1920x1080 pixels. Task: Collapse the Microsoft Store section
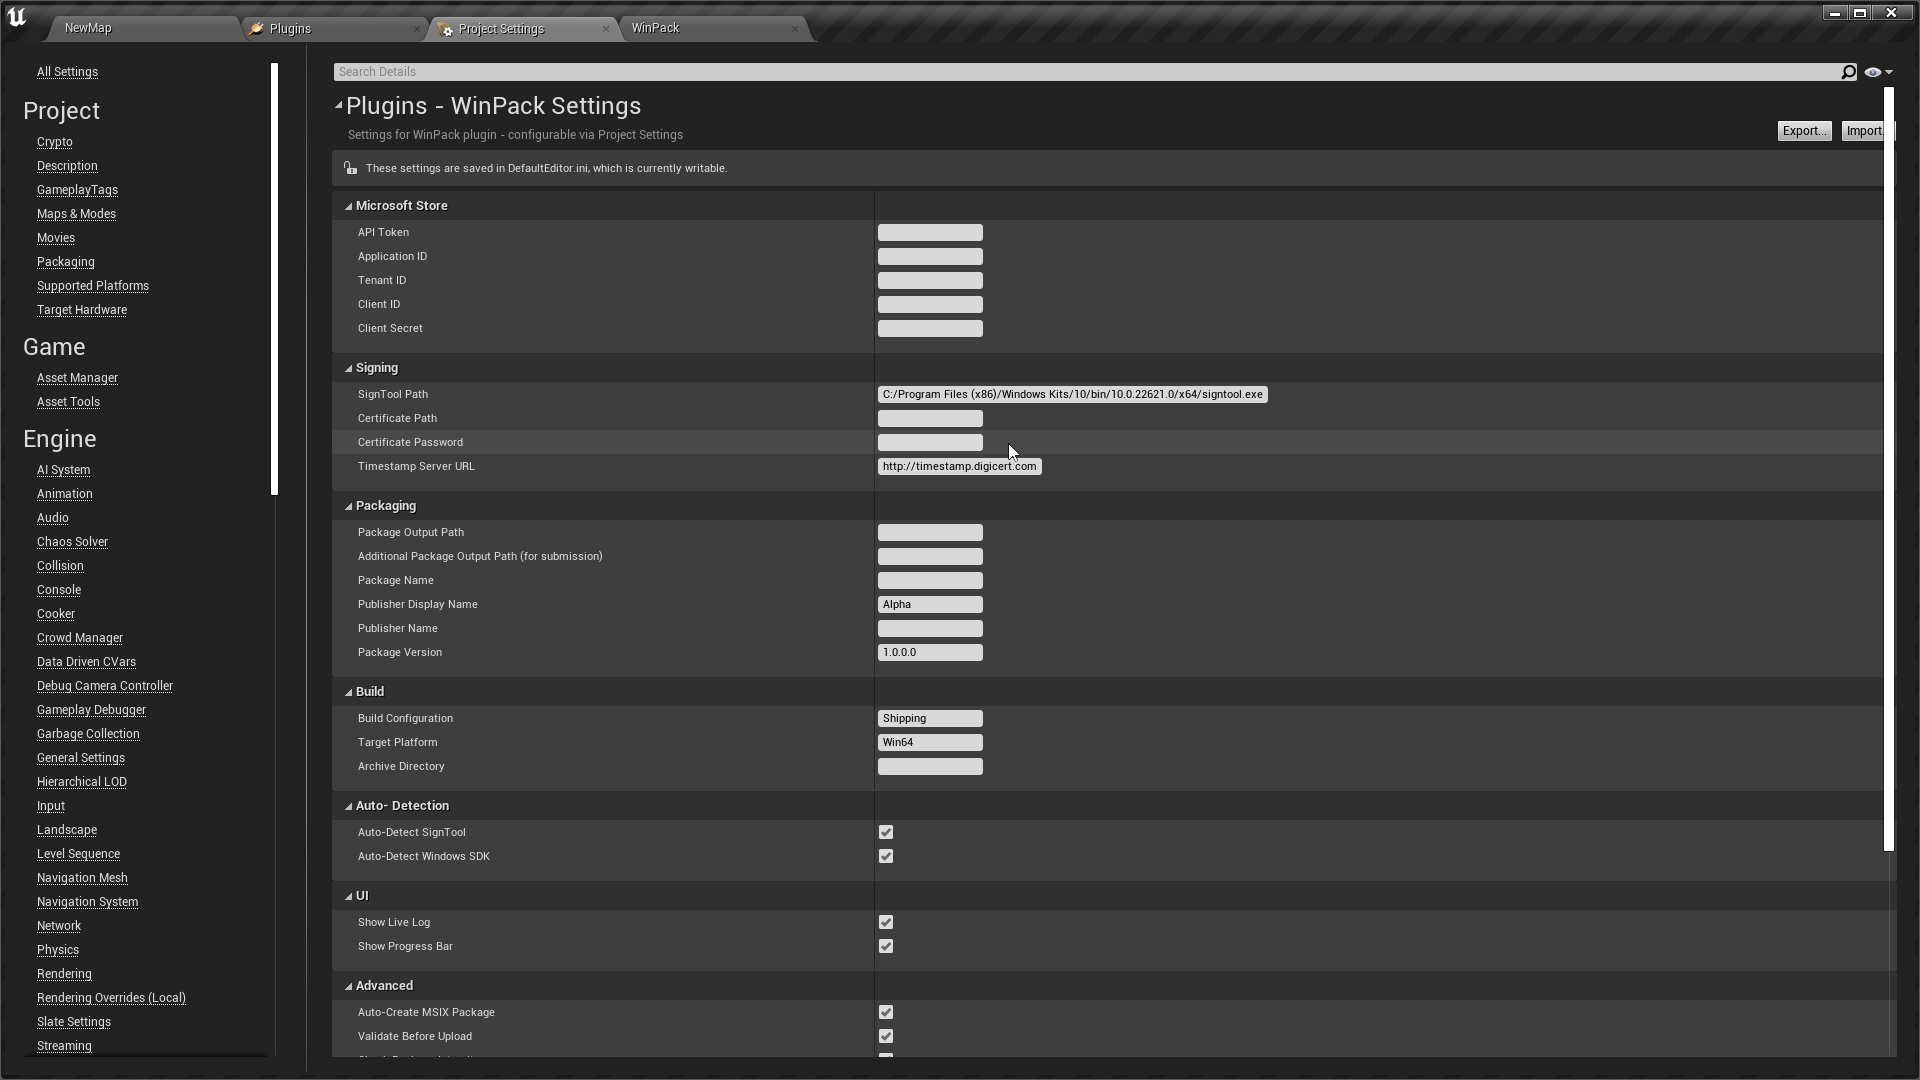[349, 206]
